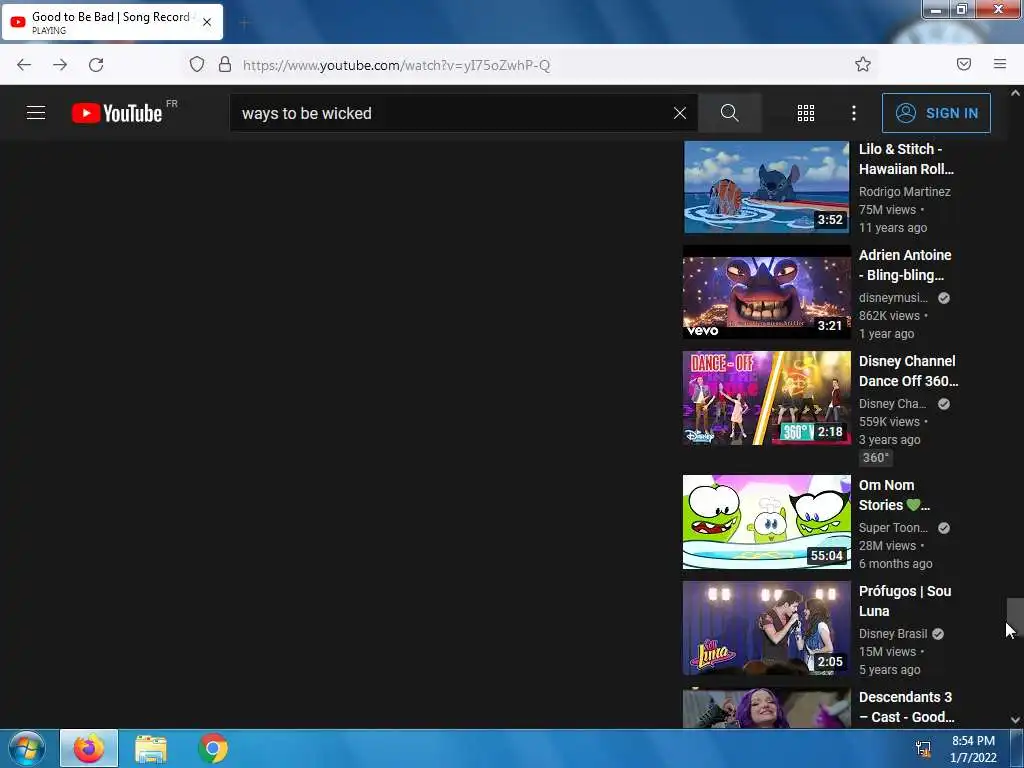1024x768 pixels.
Task: Open Descendants 3 Cast video thumbnail
Action: pos(767,707)
